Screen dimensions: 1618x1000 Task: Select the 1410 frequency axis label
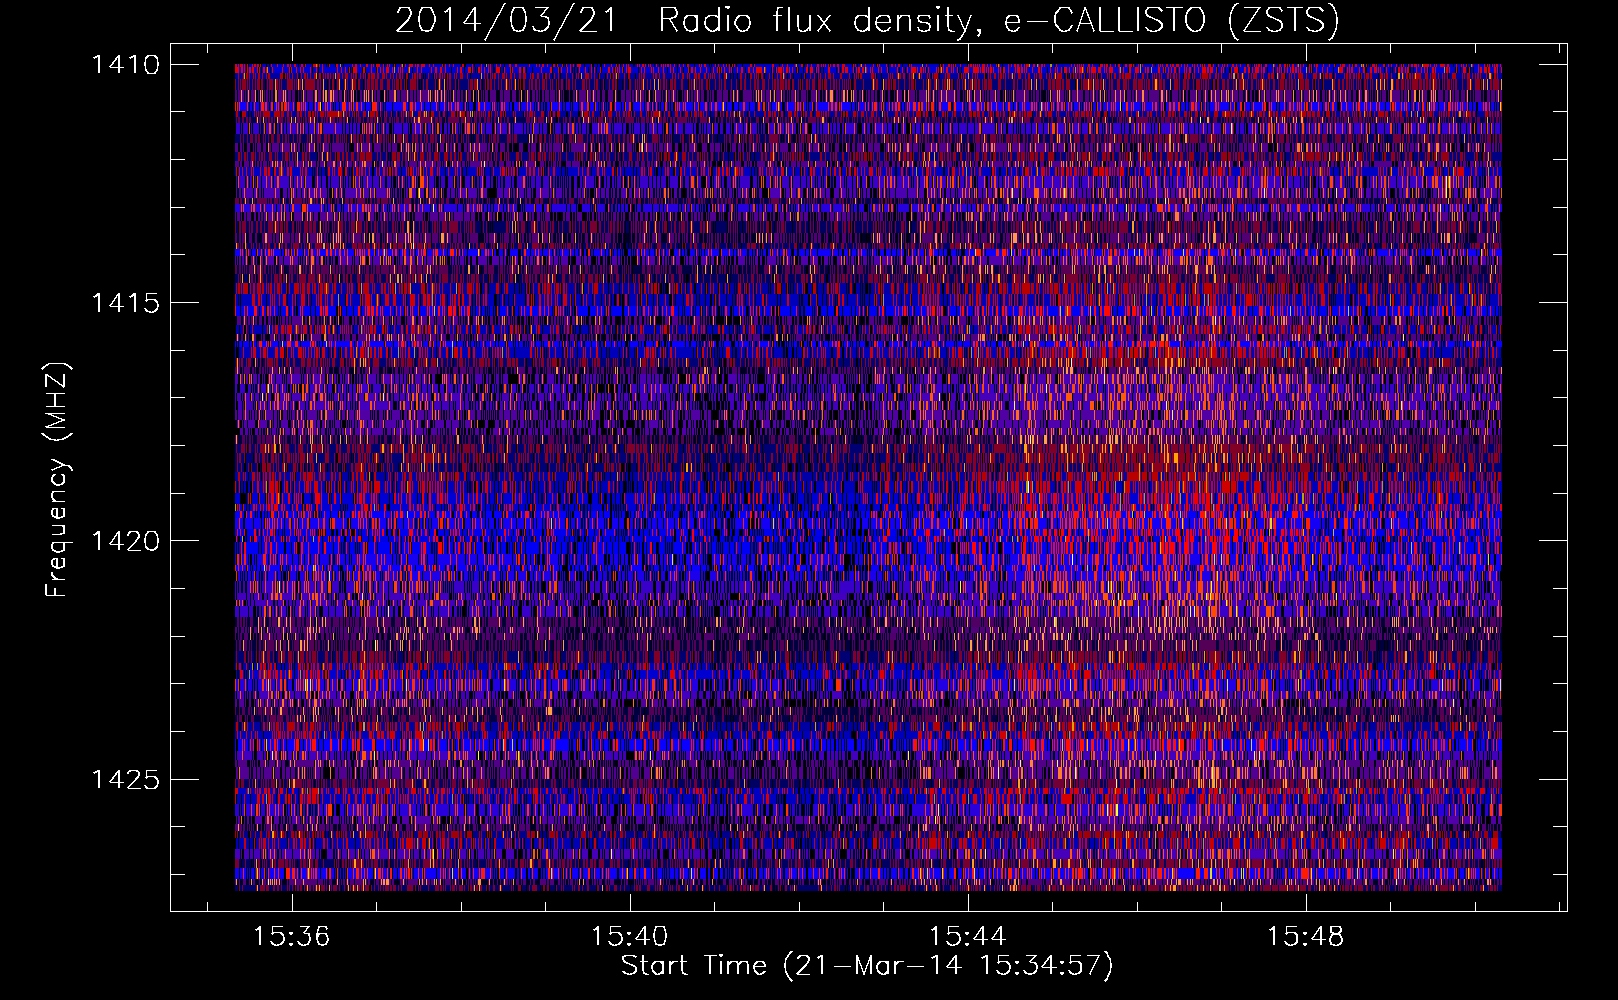click(125, 65)
